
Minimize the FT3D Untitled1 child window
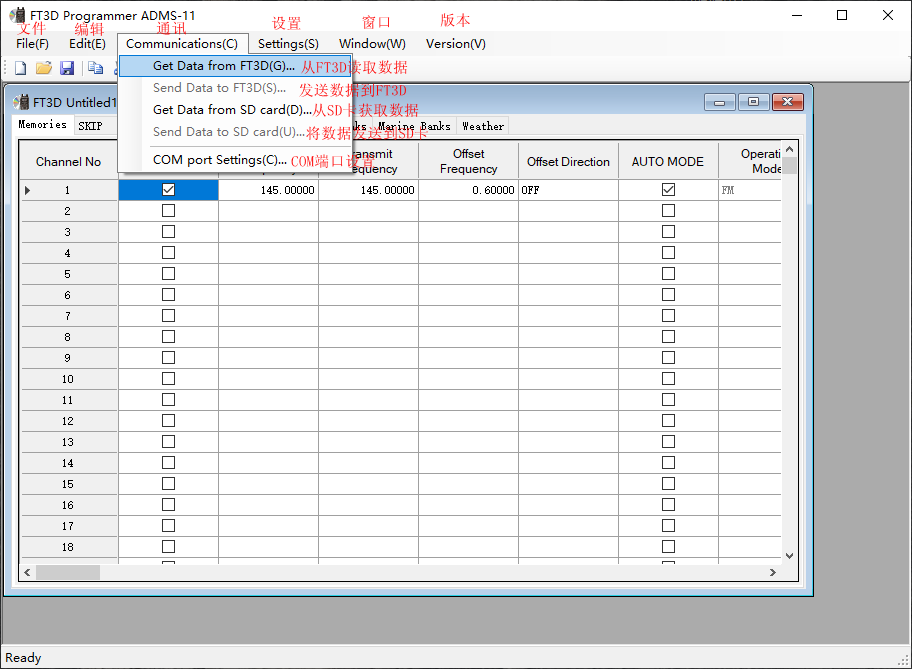pos(719,102)
